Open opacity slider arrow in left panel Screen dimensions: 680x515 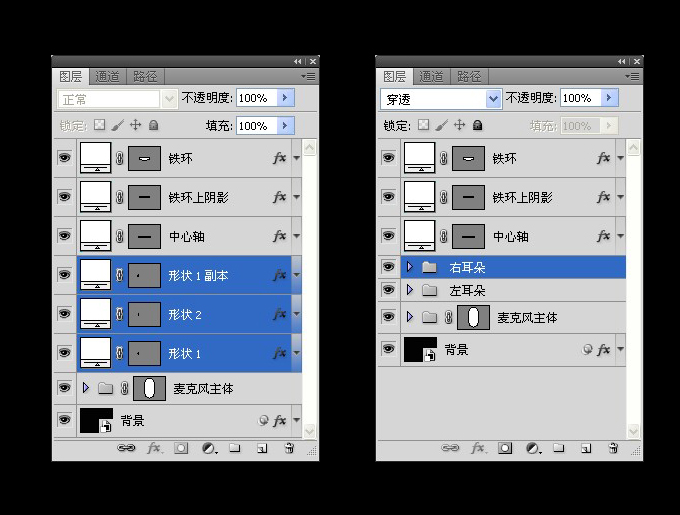tap(285, 98)
